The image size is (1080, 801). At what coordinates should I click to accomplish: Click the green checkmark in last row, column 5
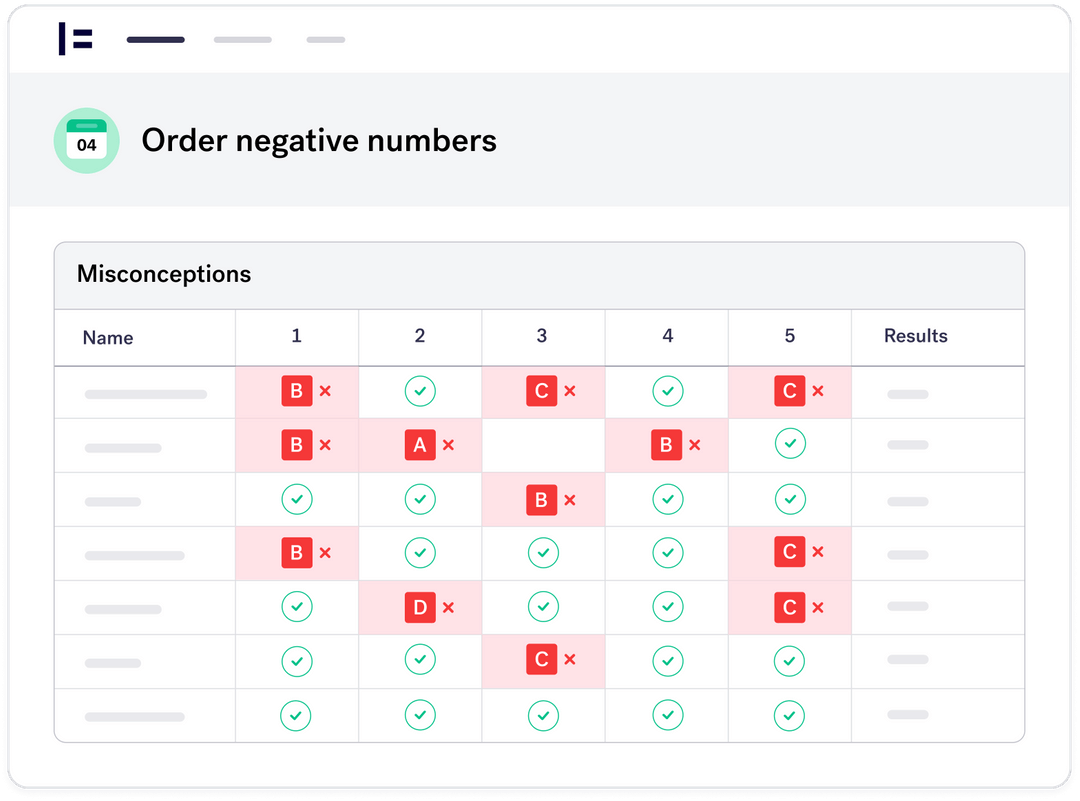(790, 715)
